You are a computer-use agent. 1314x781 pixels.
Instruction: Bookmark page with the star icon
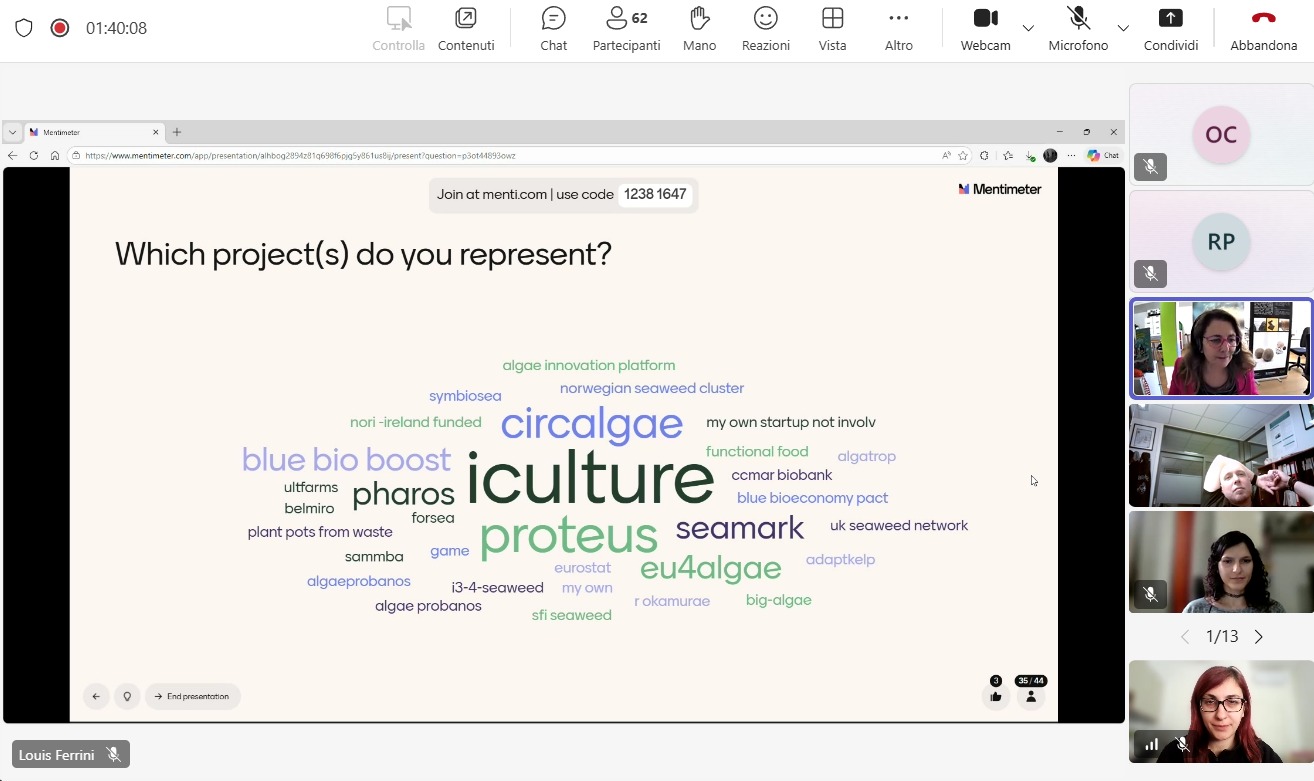pos(963,156)
